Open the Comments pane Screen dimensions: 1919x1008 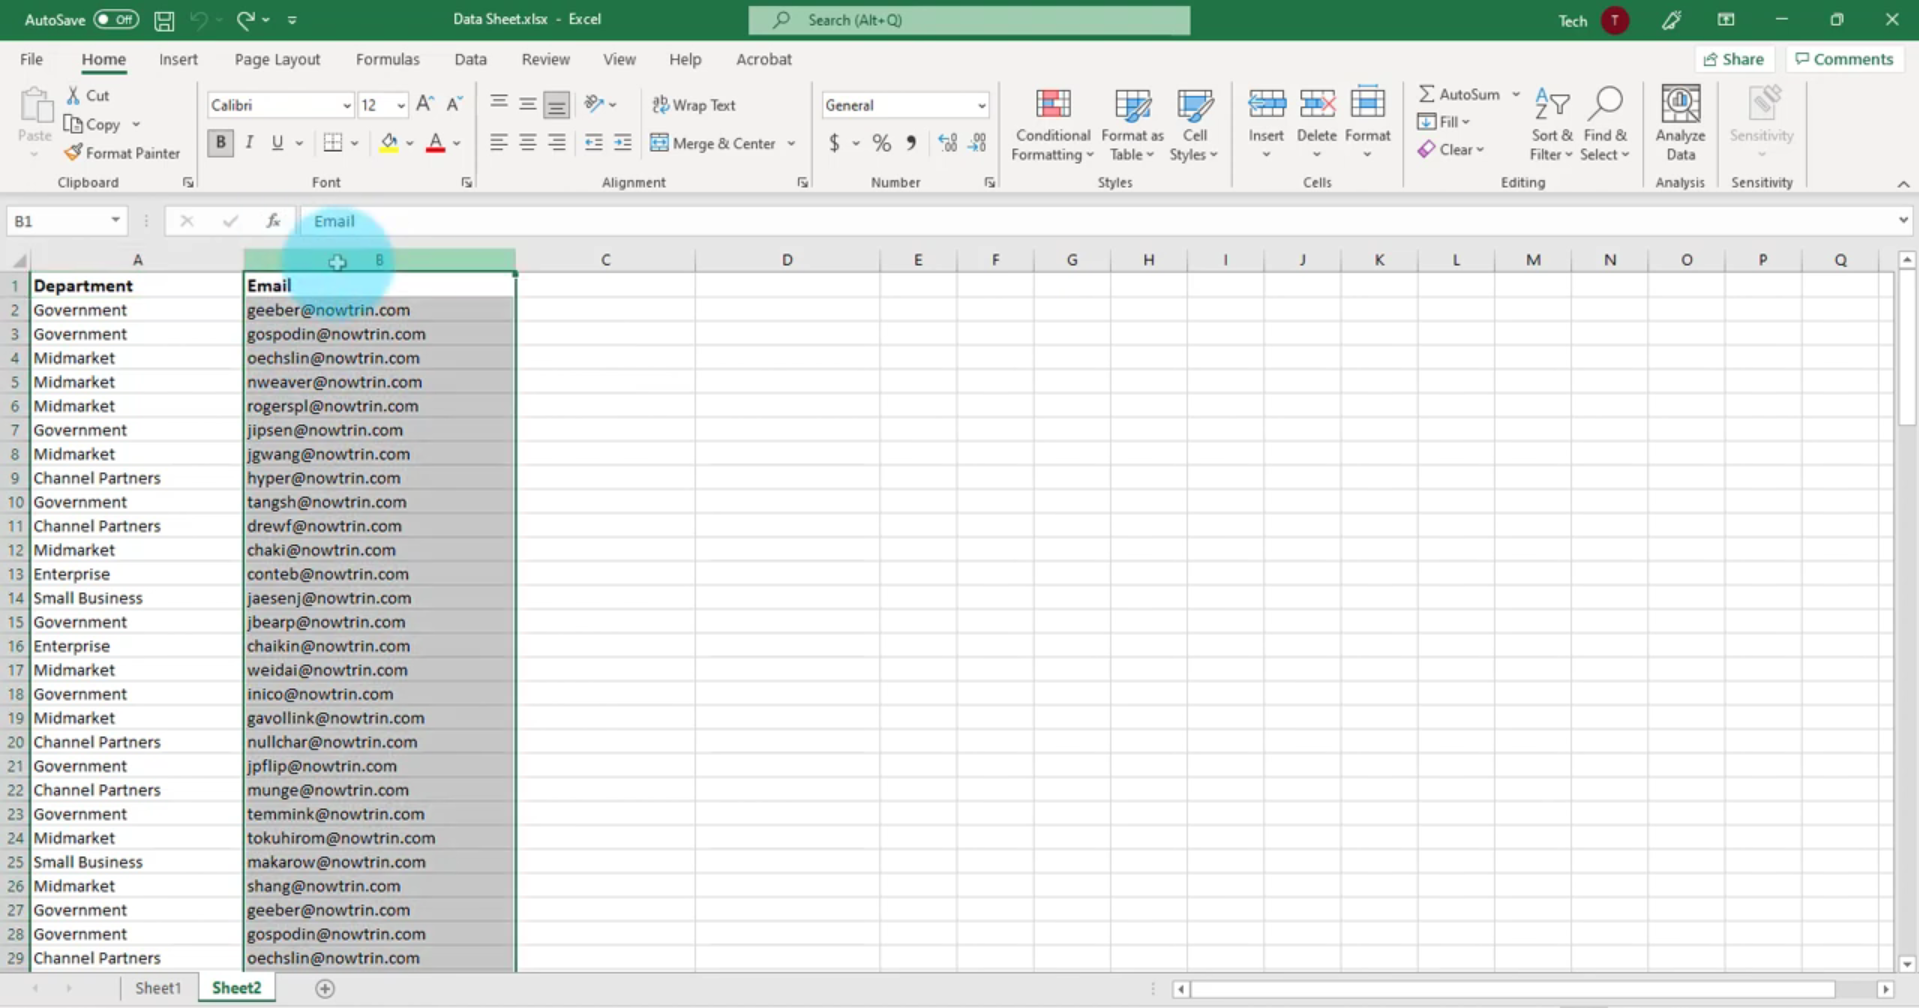click(1844, 59)
